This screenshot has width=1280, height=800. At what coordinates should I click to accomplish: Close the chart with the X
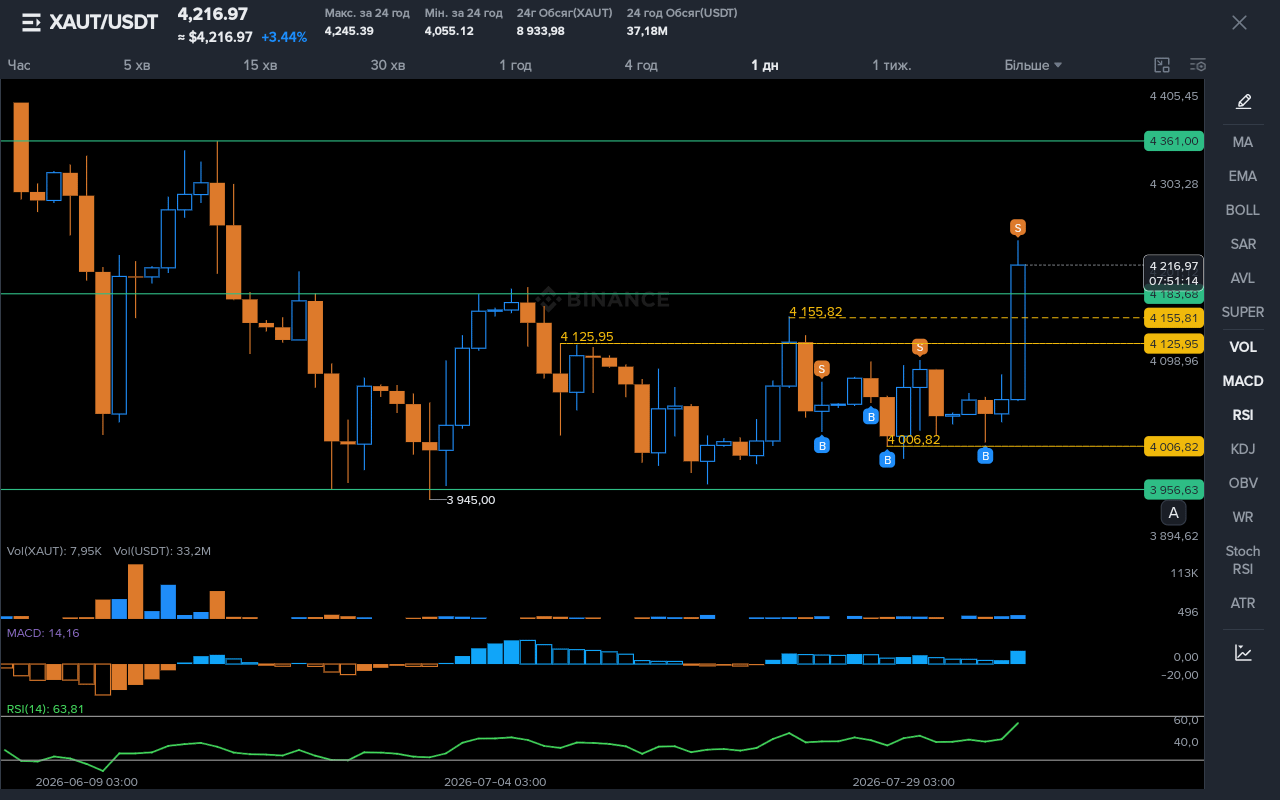(1239, 22)
